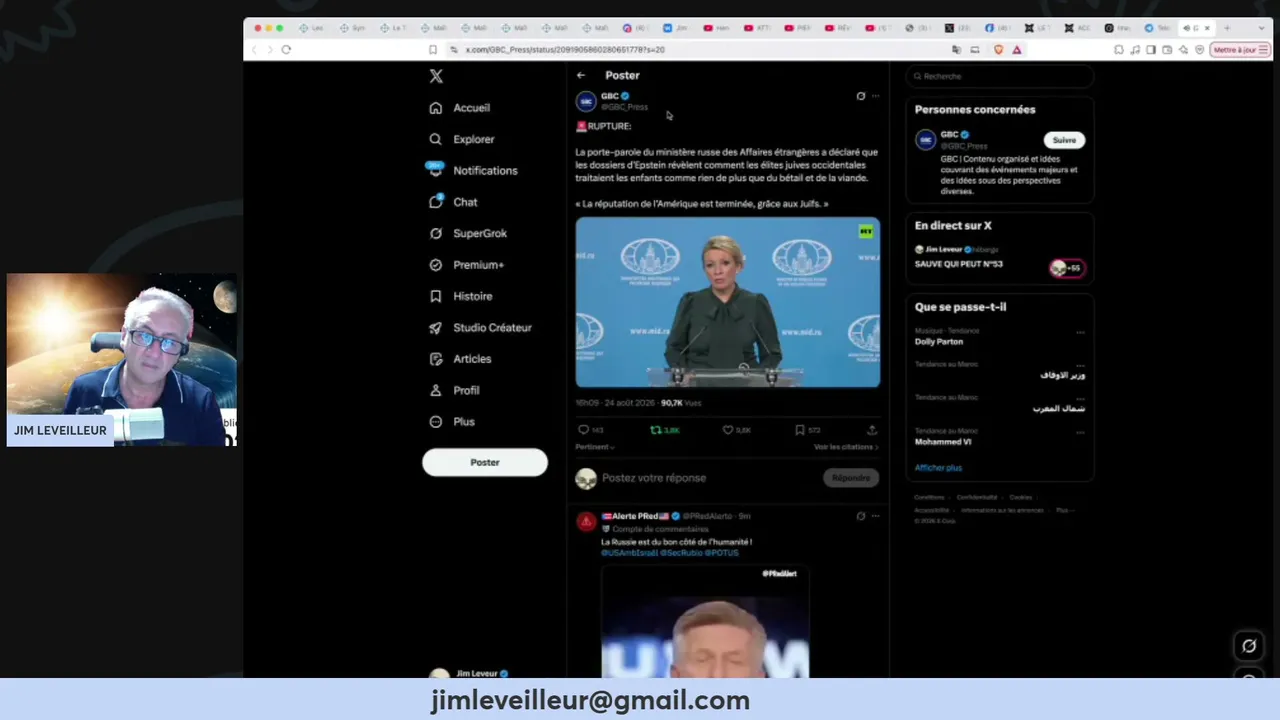Click the Articles icon in sidebar

coord(436,359)
